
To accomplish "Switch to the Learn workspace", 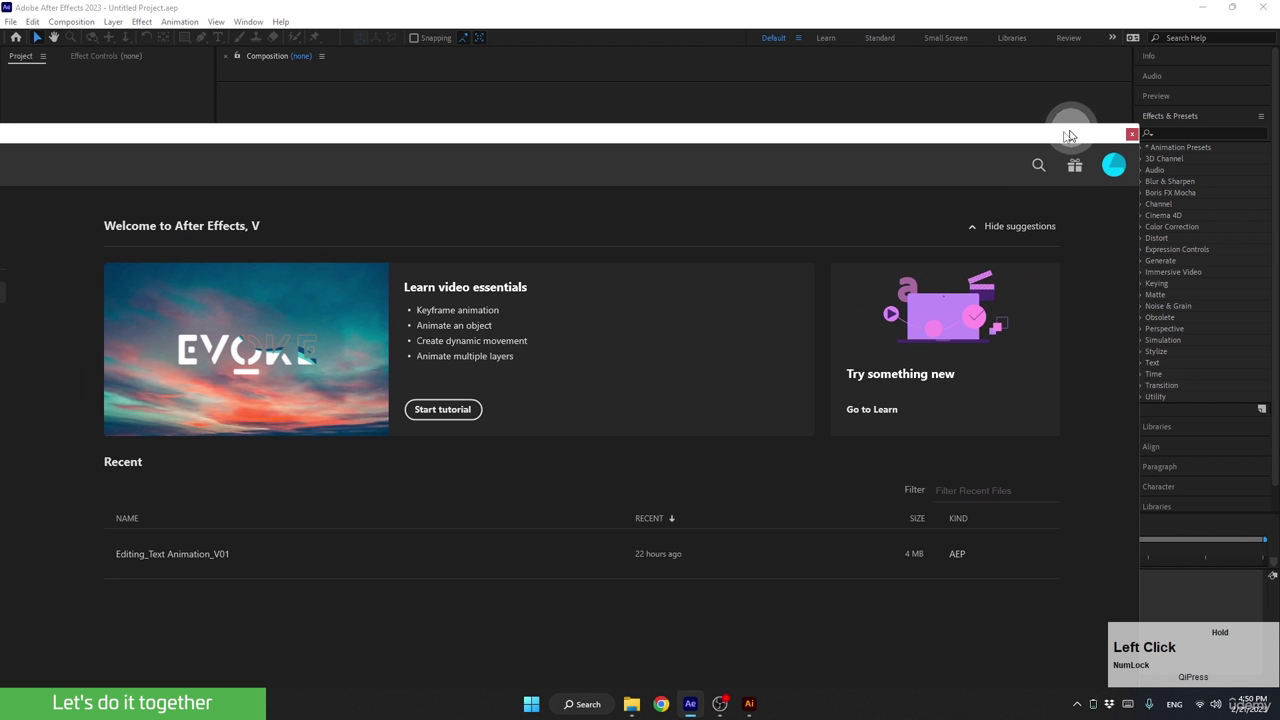I will [826, 38].
